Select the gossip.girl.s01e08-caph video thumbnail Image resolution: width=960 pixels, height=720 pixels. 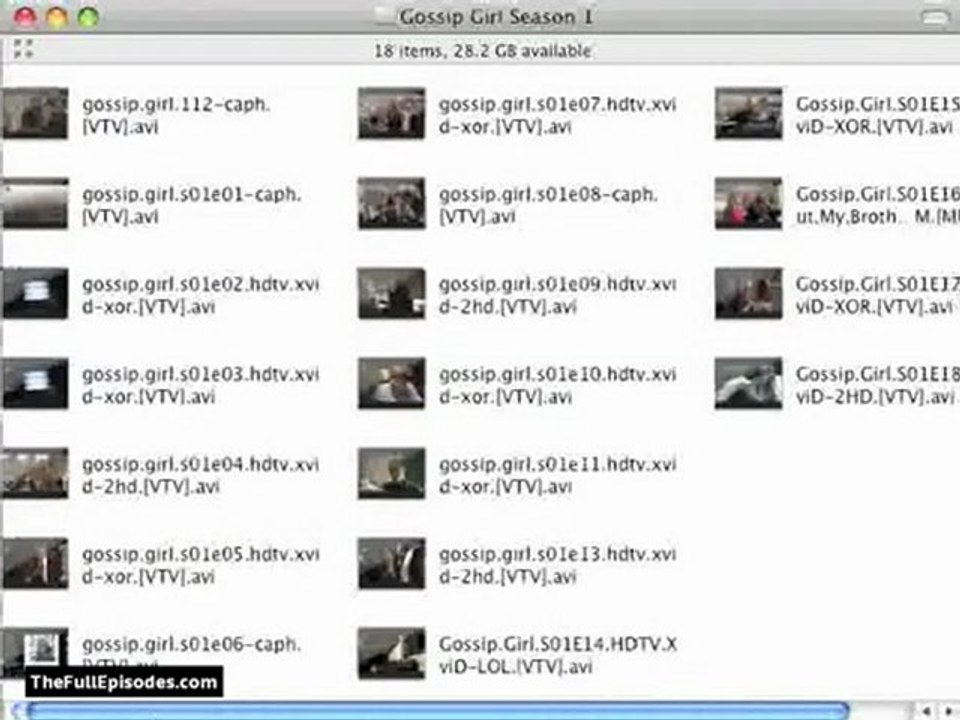coord(391,203)
